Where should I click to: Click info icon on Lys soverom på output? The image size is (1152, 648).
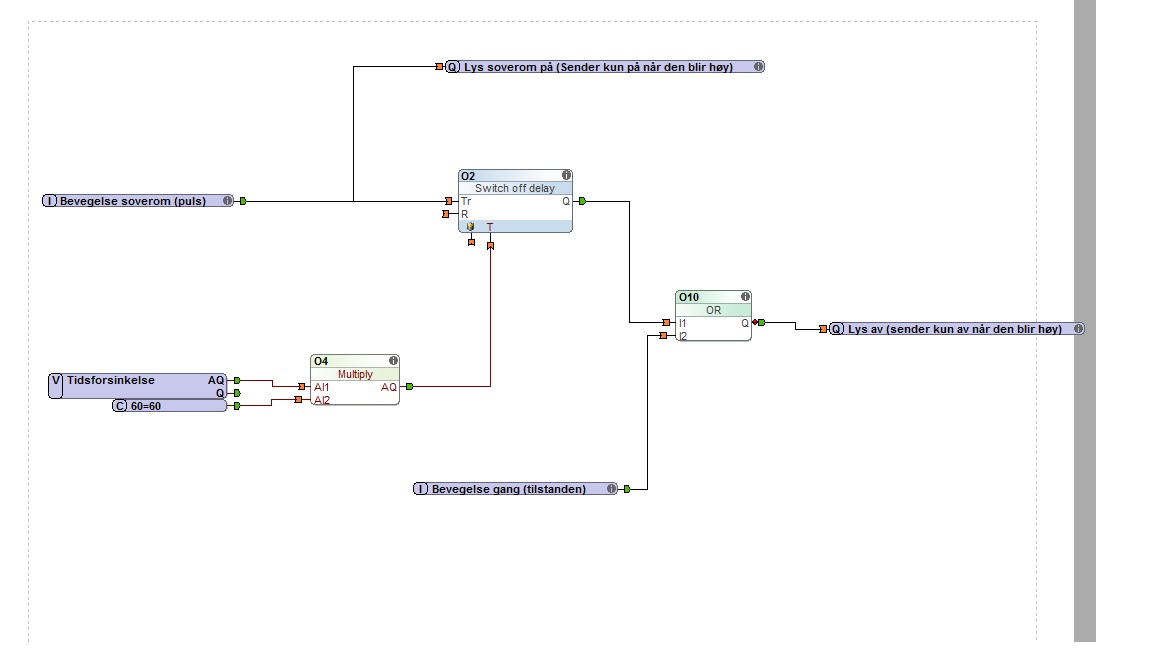(x=758, y=67)
